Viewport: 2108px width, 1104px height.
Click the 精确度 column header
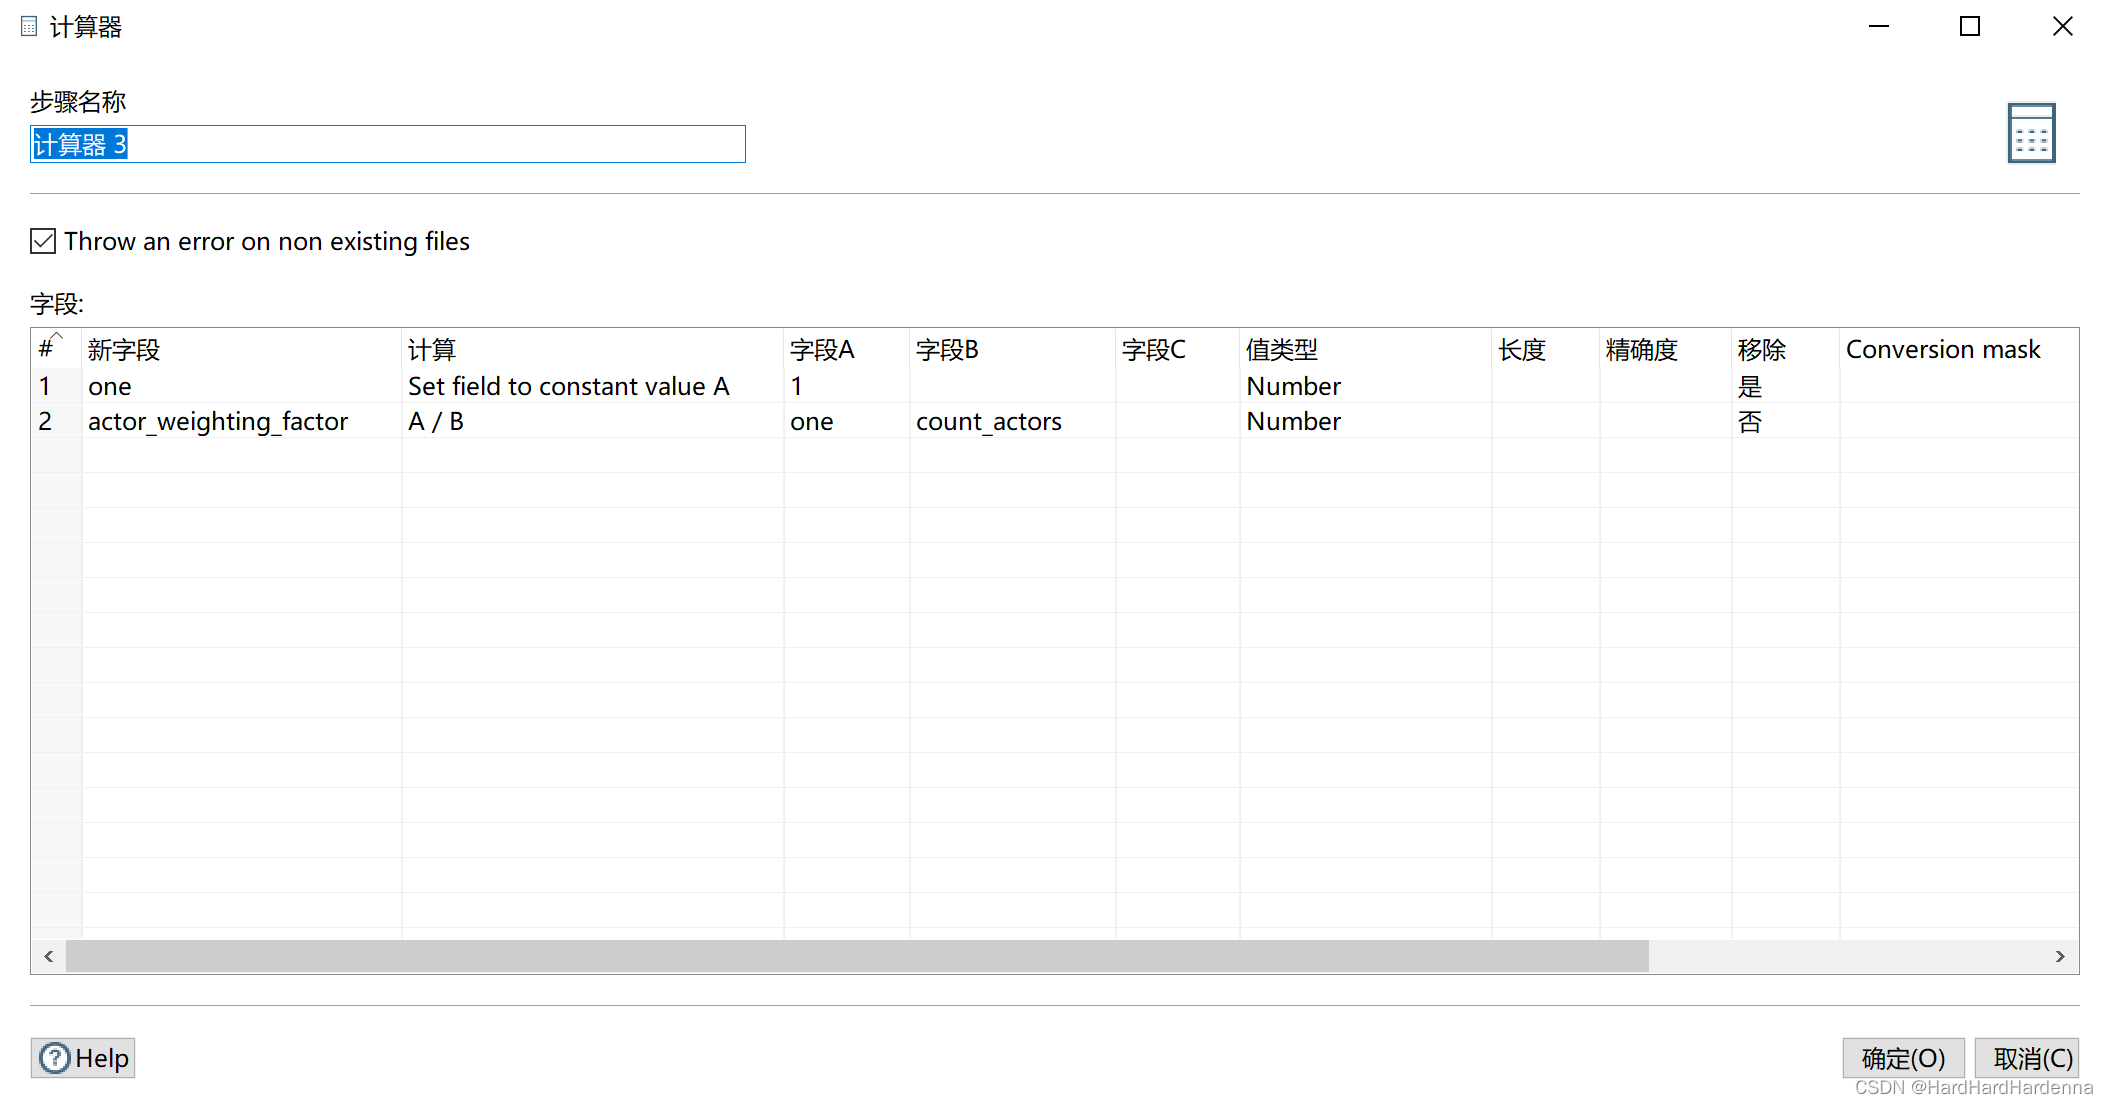[x=1665, y=349]
